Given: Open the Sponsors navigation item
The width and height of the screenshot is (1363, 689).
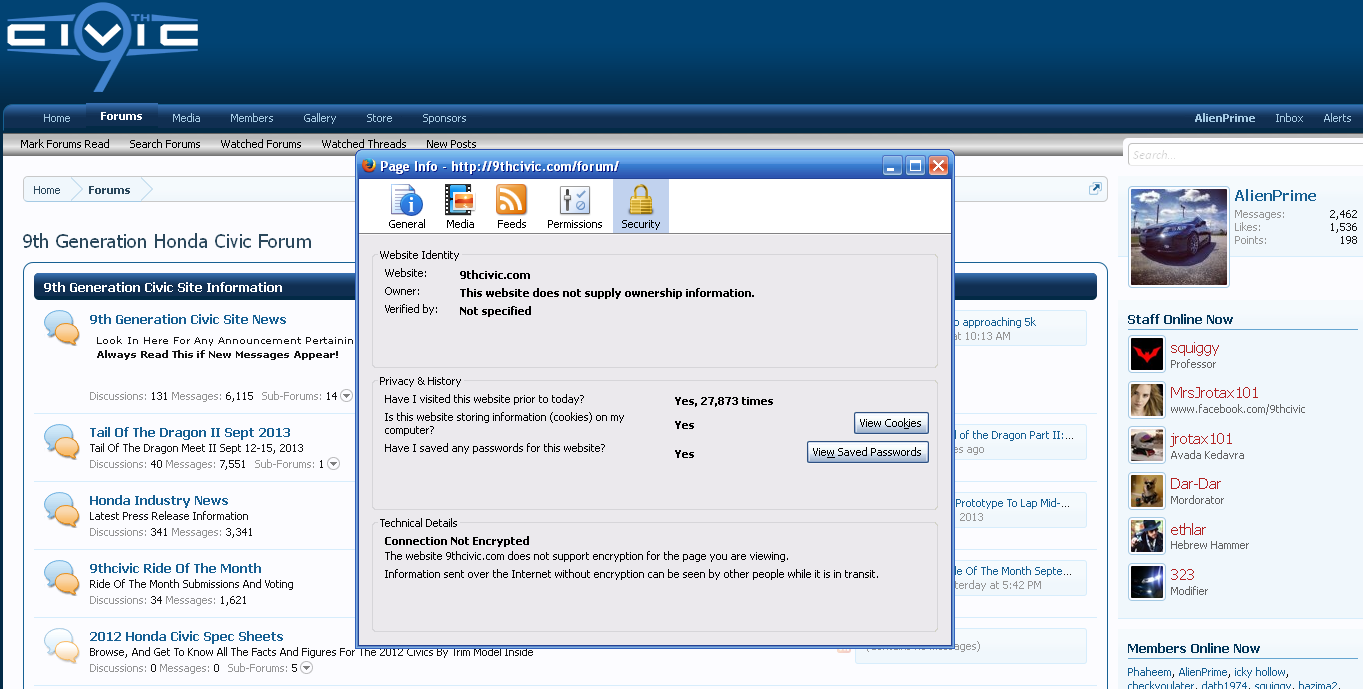Looking at the screenshot, I should [444, 118].
